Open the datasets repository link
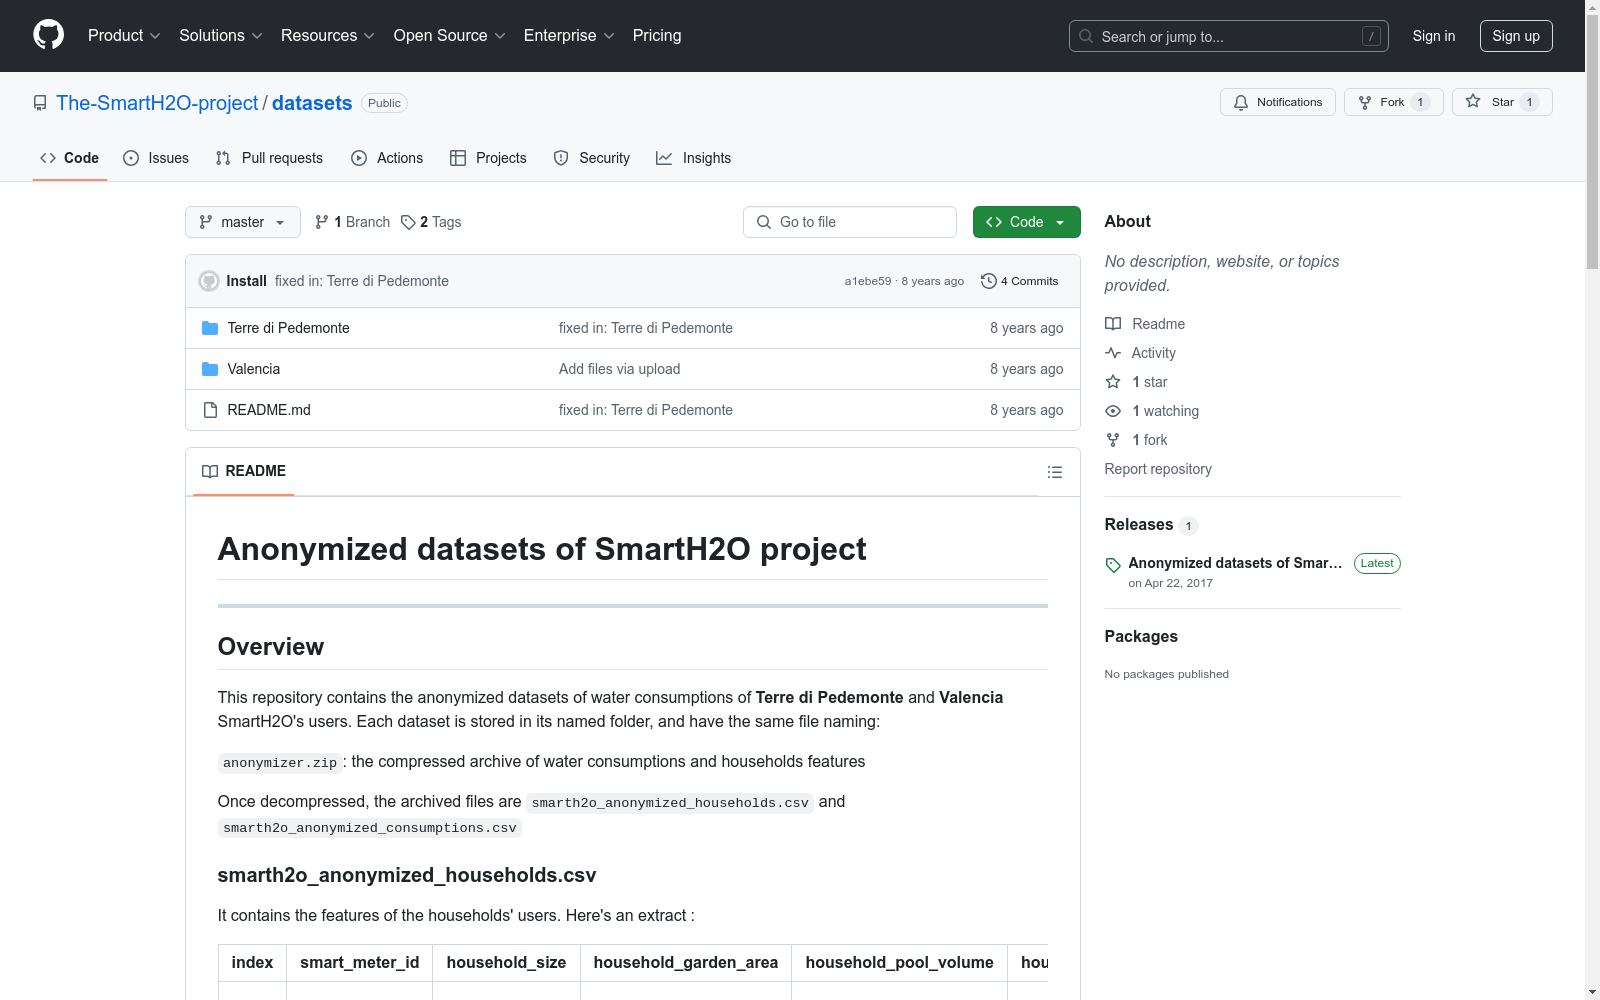1600x1000 pixels. click(312, 103)
